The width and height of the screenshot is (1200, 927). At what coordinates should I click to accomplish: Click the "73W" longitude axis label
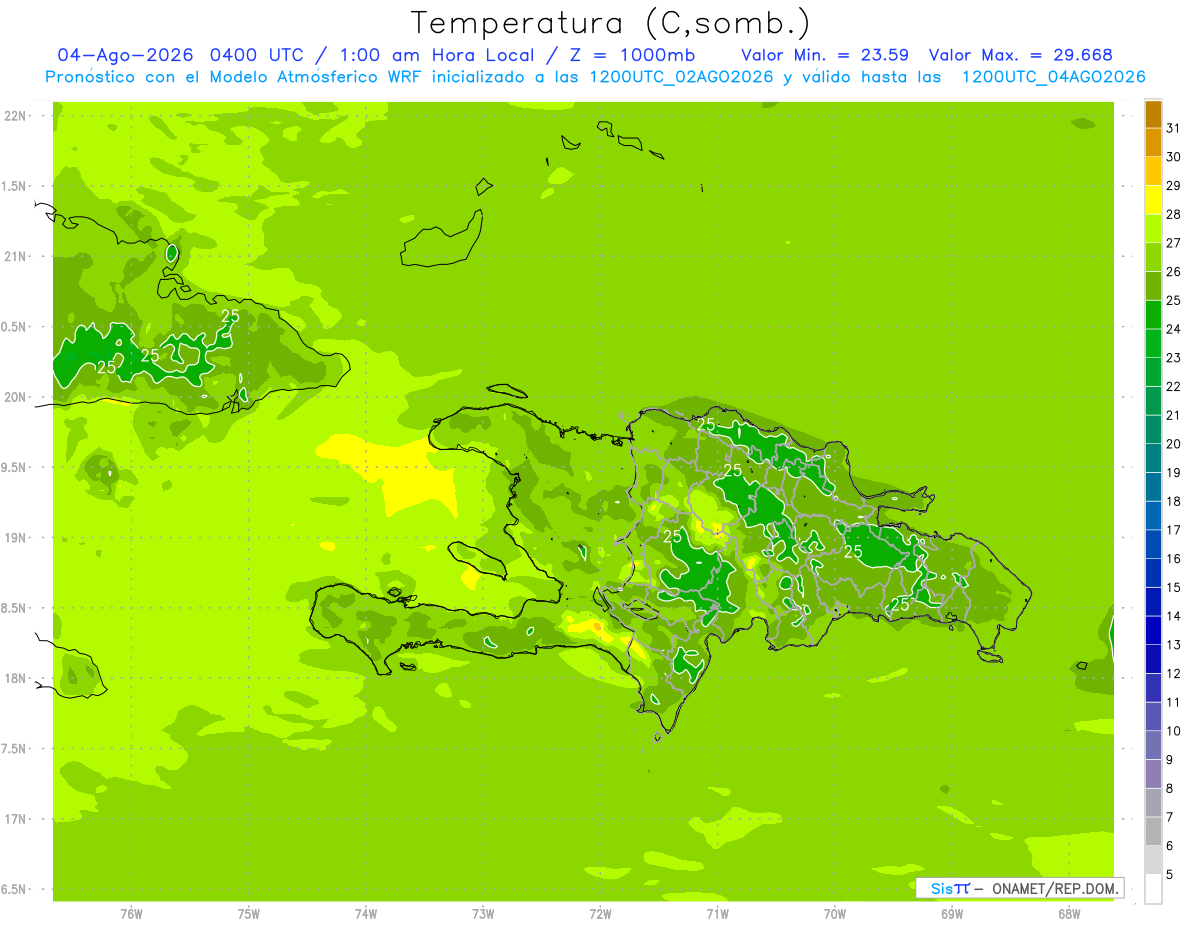tap(483, 914)
